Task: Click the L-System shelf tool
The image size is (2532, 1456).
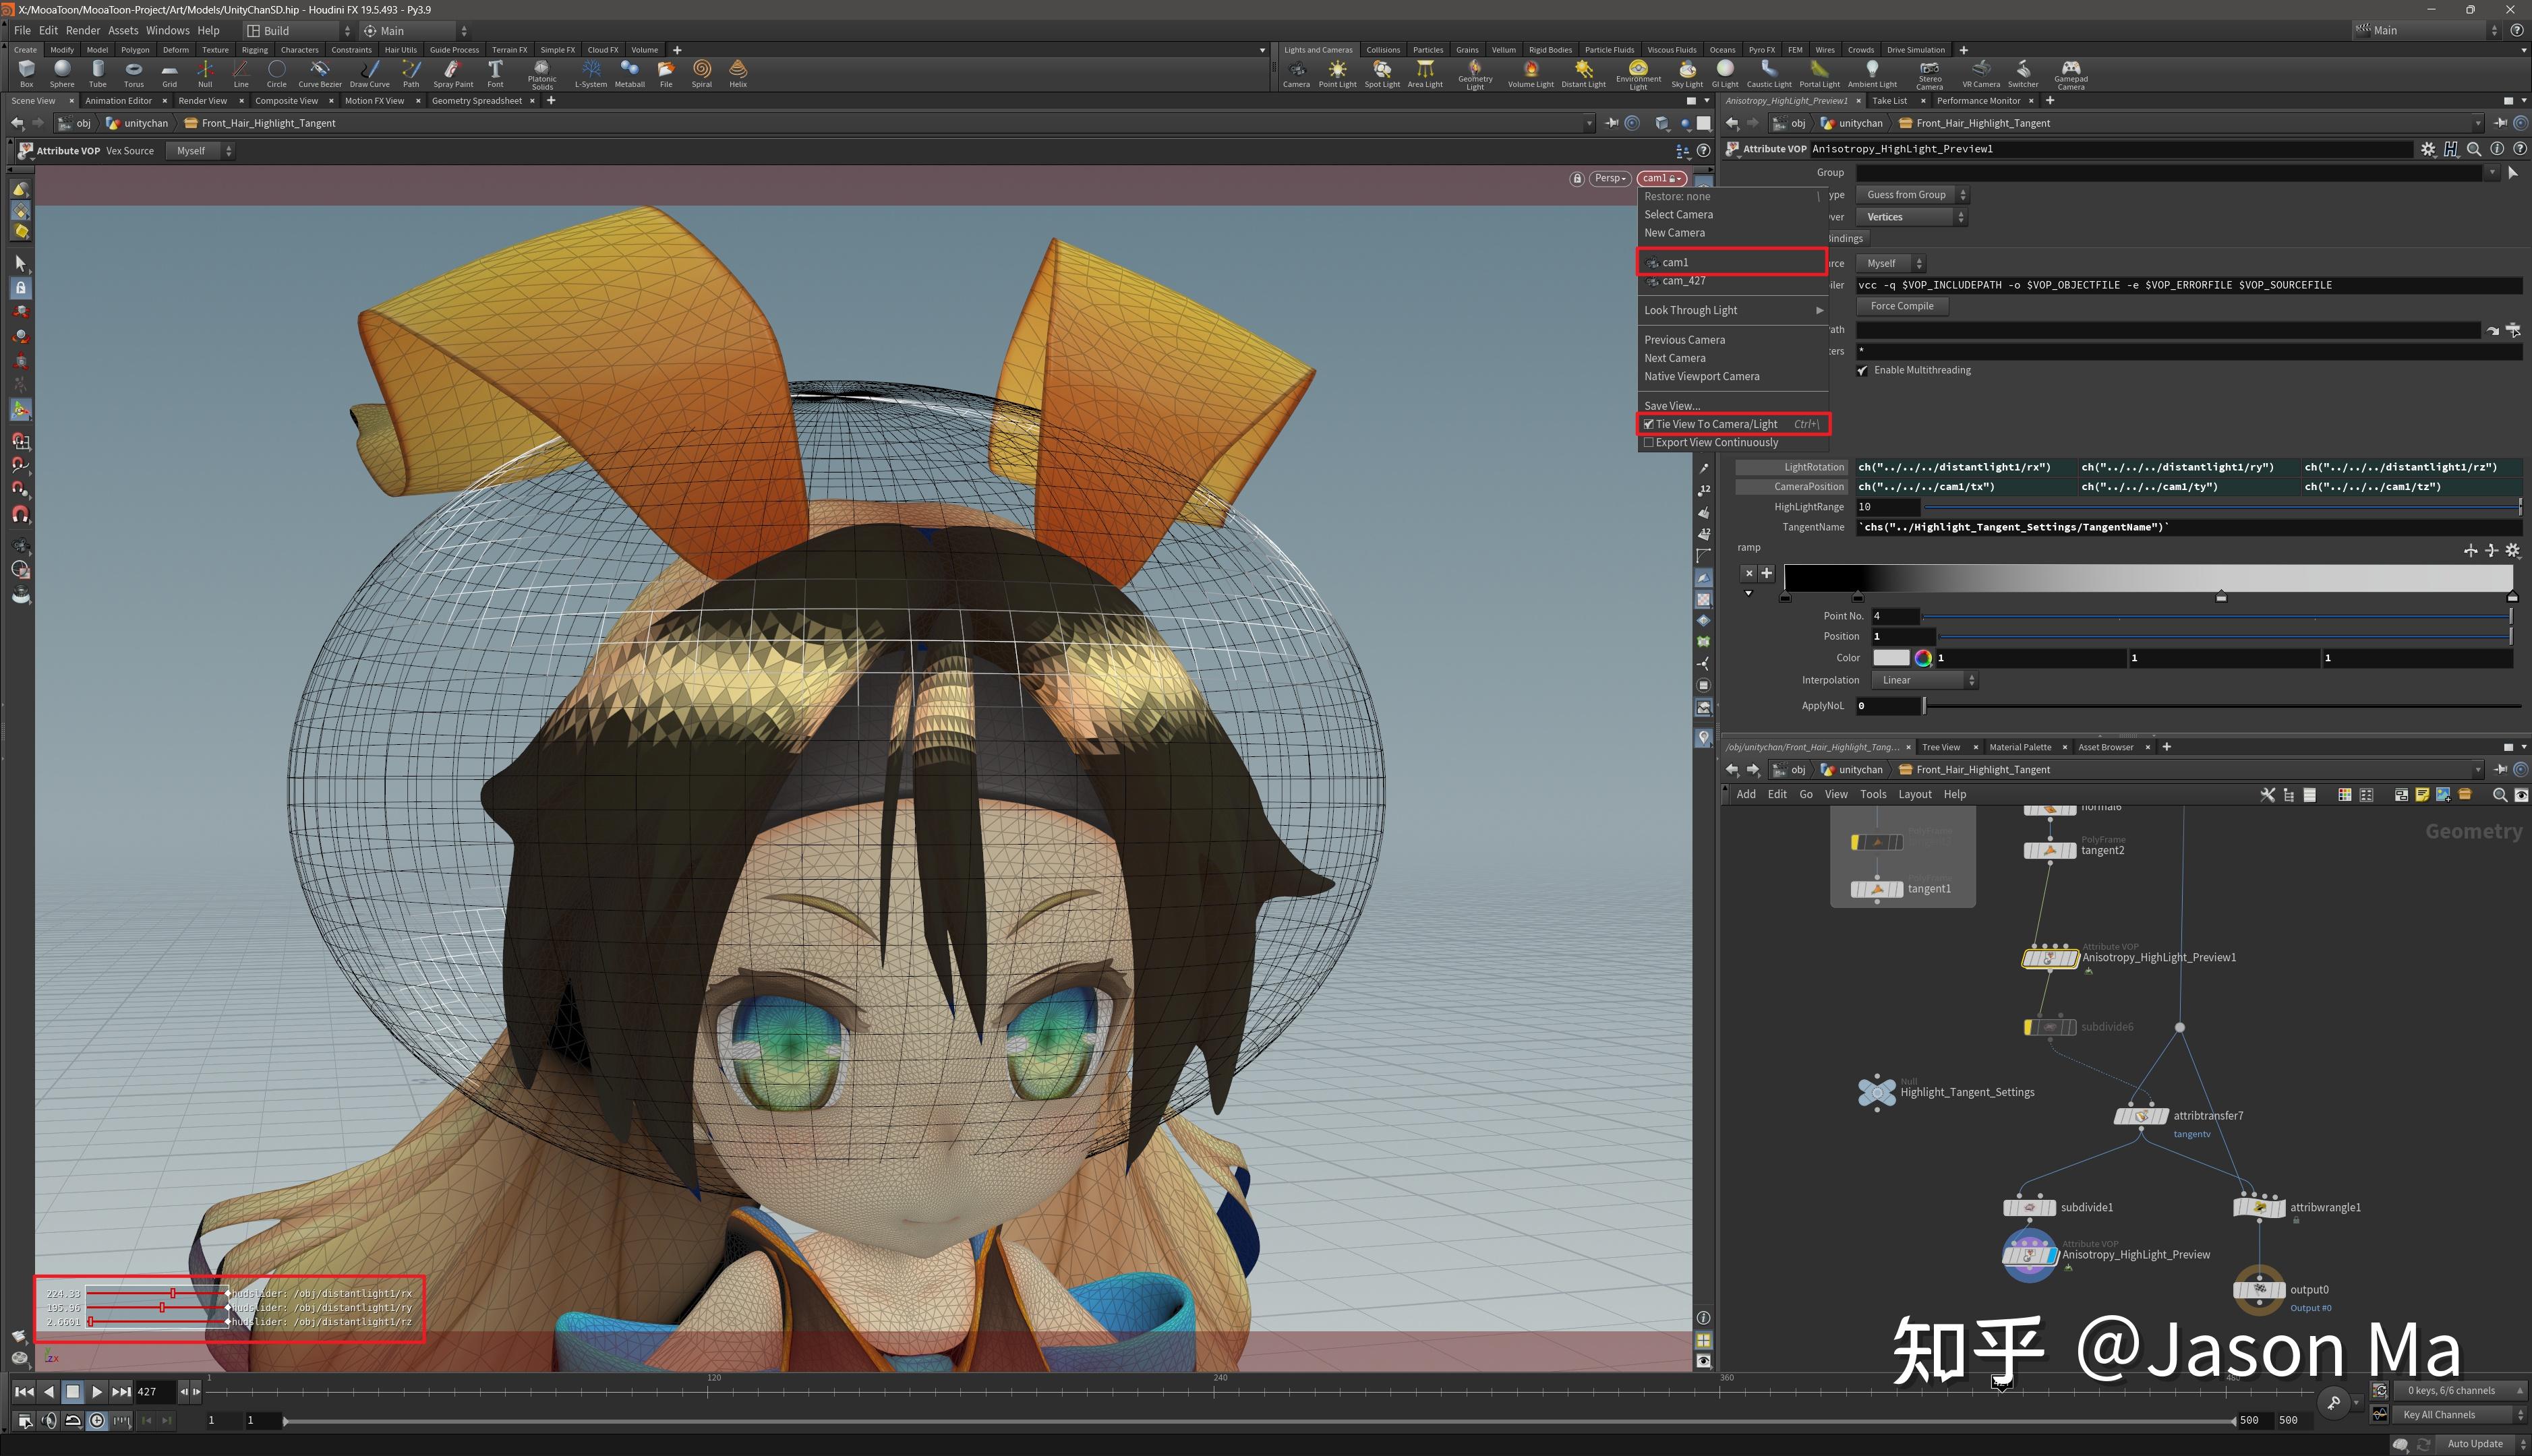Action: 591,70
